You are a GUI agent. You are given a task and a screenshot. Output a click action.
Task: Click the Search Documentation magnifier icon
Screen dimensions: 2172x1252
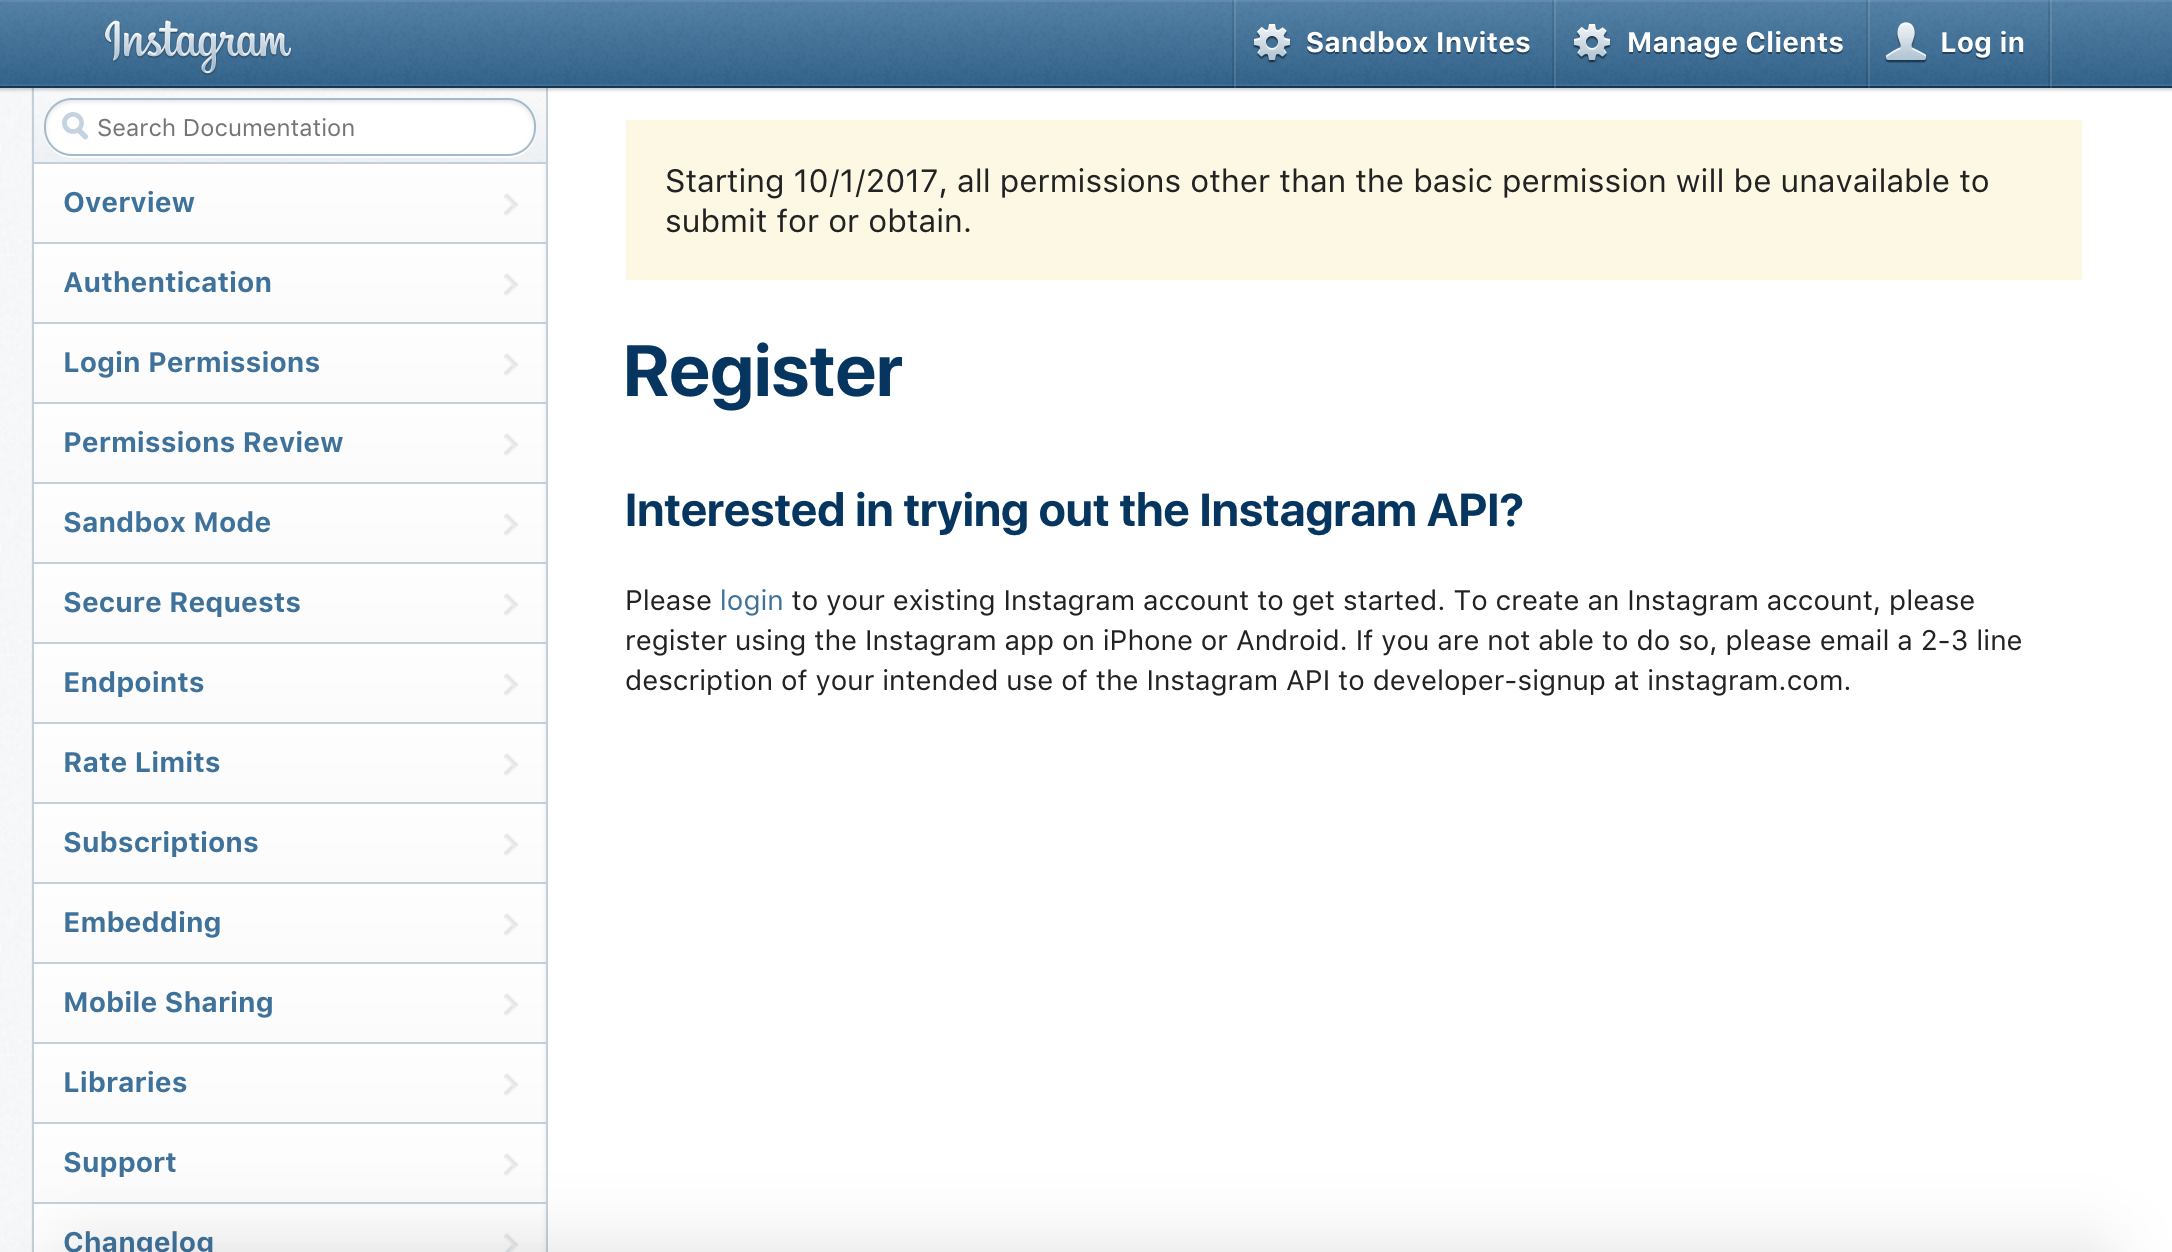click(76, 127)
